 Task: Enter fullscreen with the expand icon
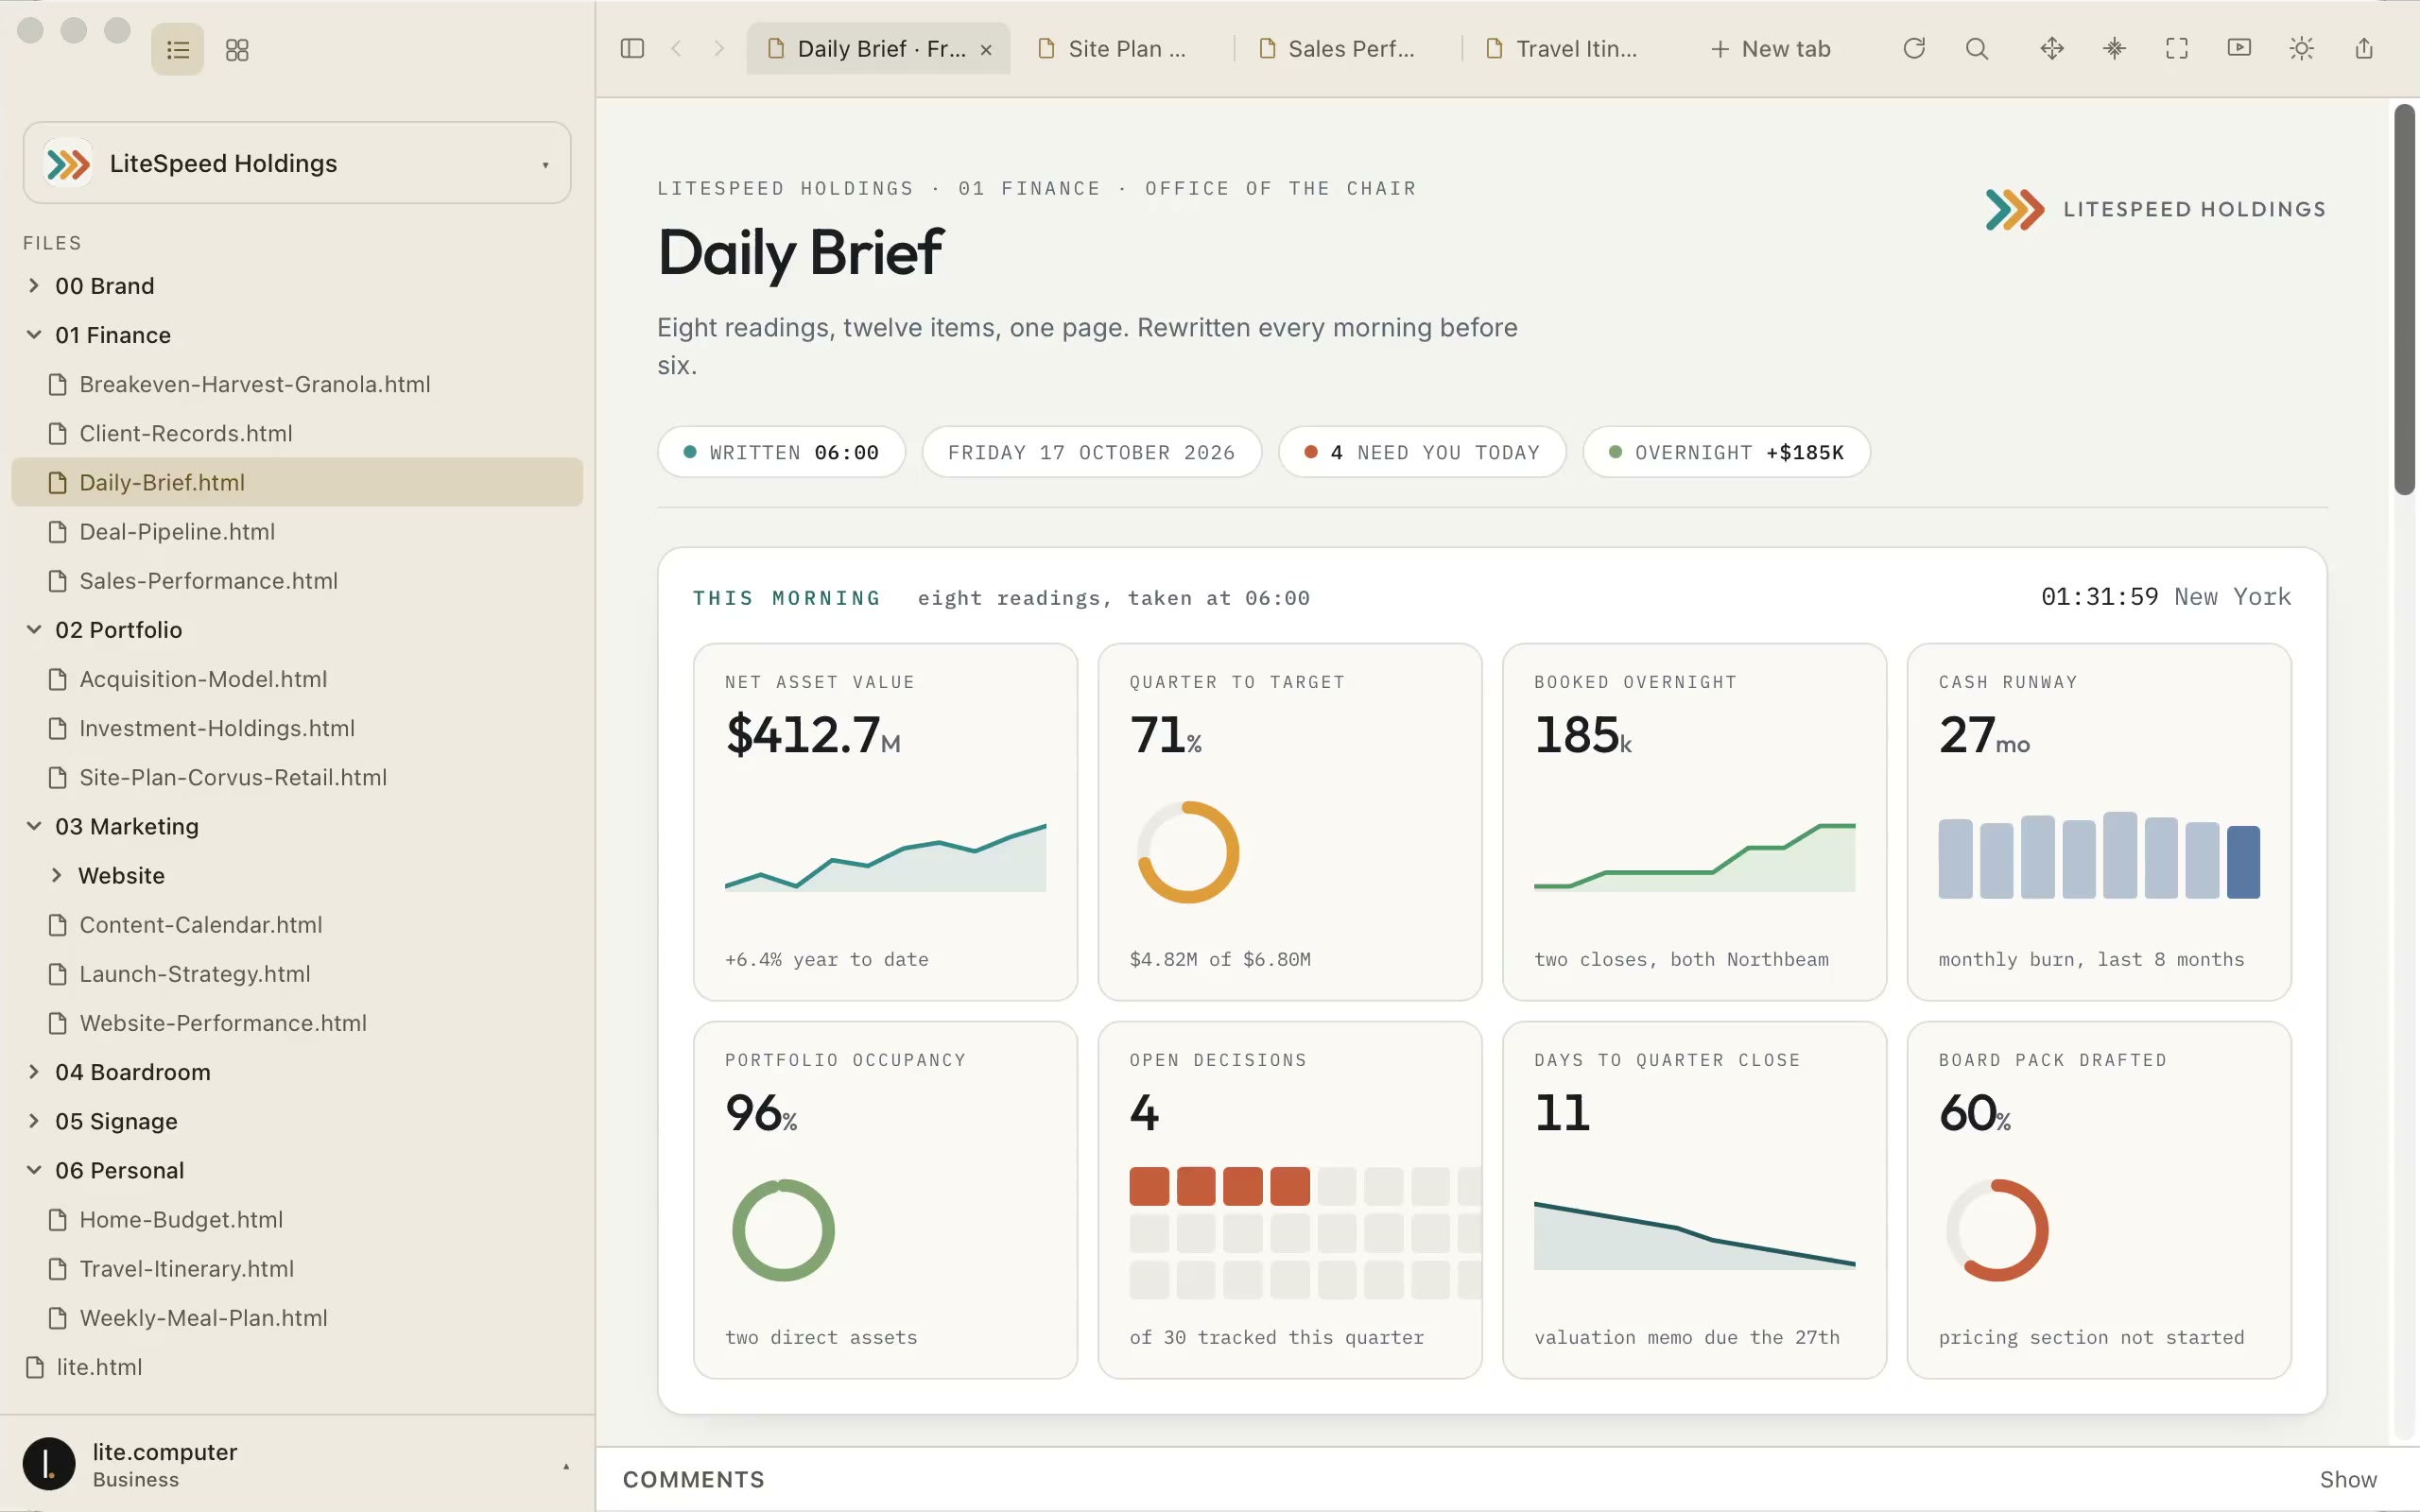click(2177, 48)
